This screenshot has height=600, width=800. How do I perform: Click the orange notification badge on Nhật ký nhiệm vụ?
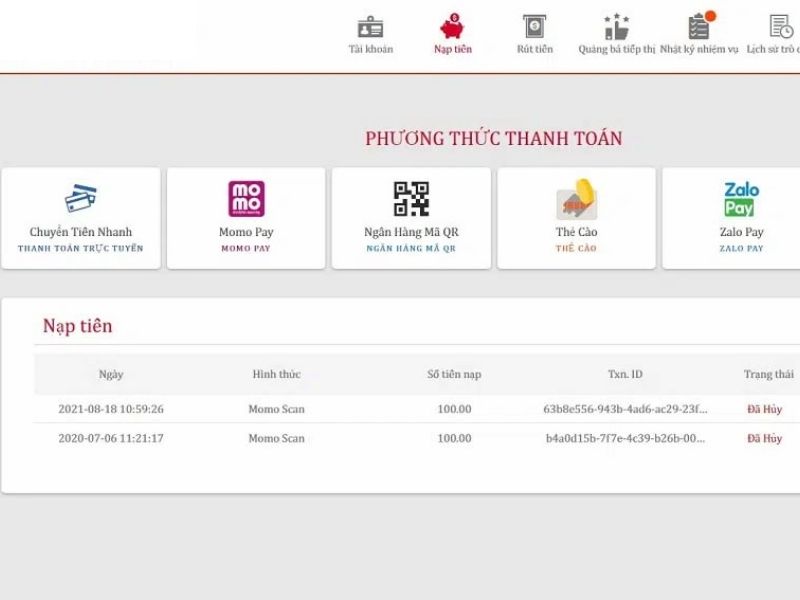[710, 16]
